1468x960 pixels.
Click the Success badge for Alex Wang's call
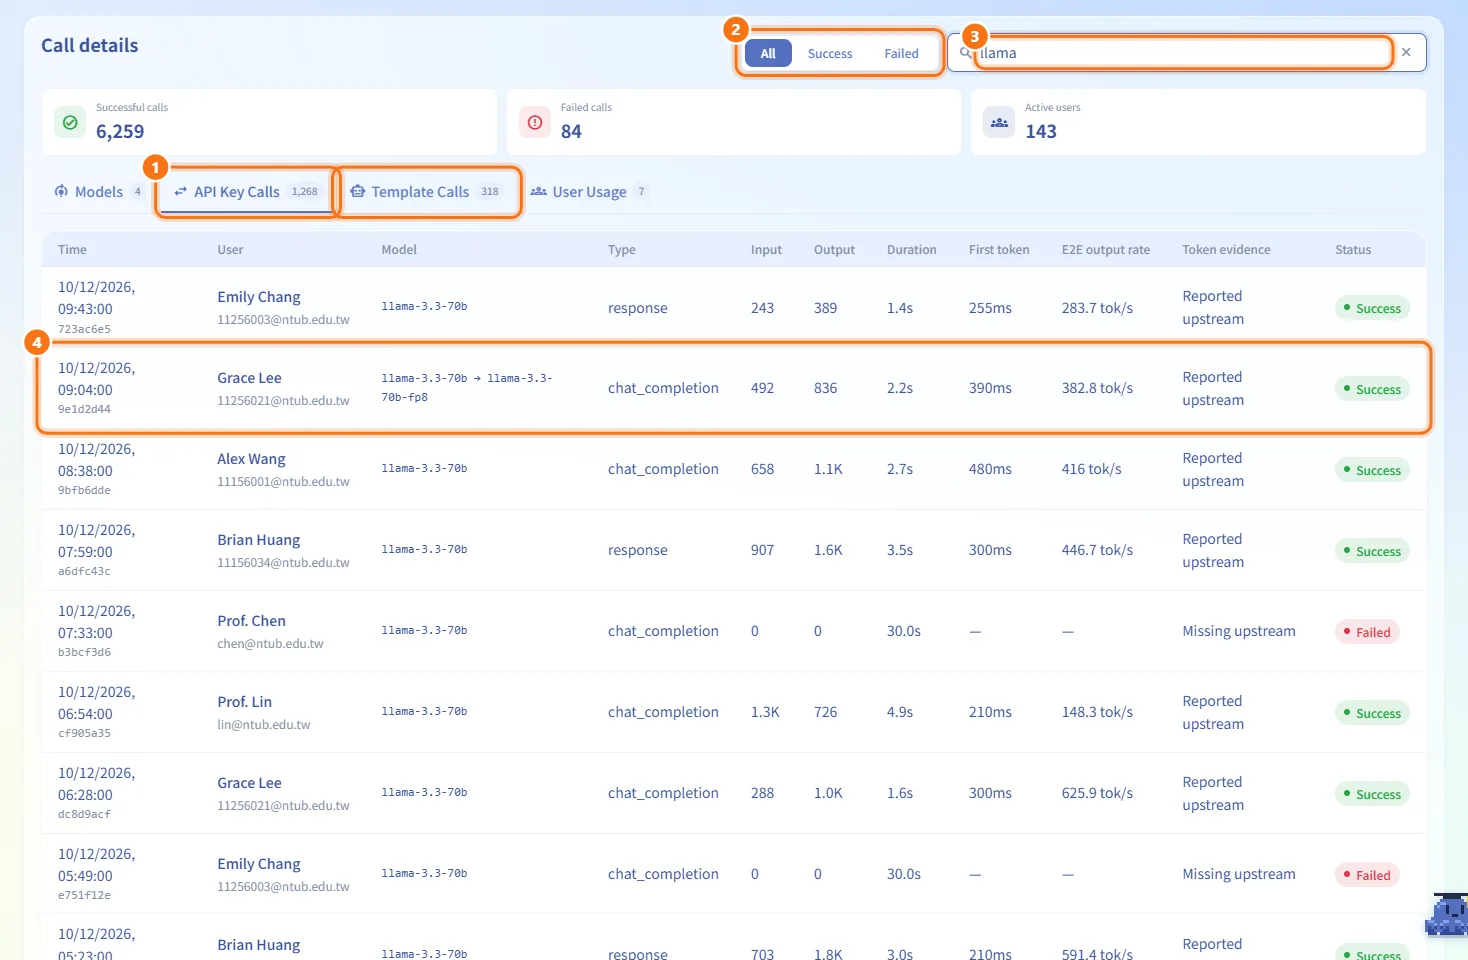(1371, 470)
